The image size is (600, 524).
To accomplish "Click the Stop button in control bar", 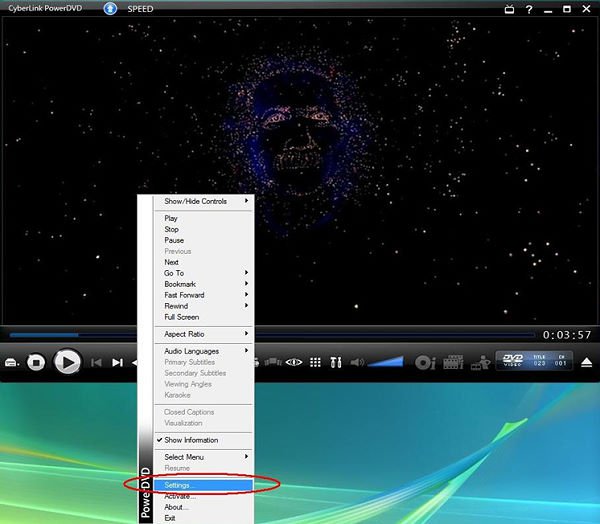I will 37,362.
